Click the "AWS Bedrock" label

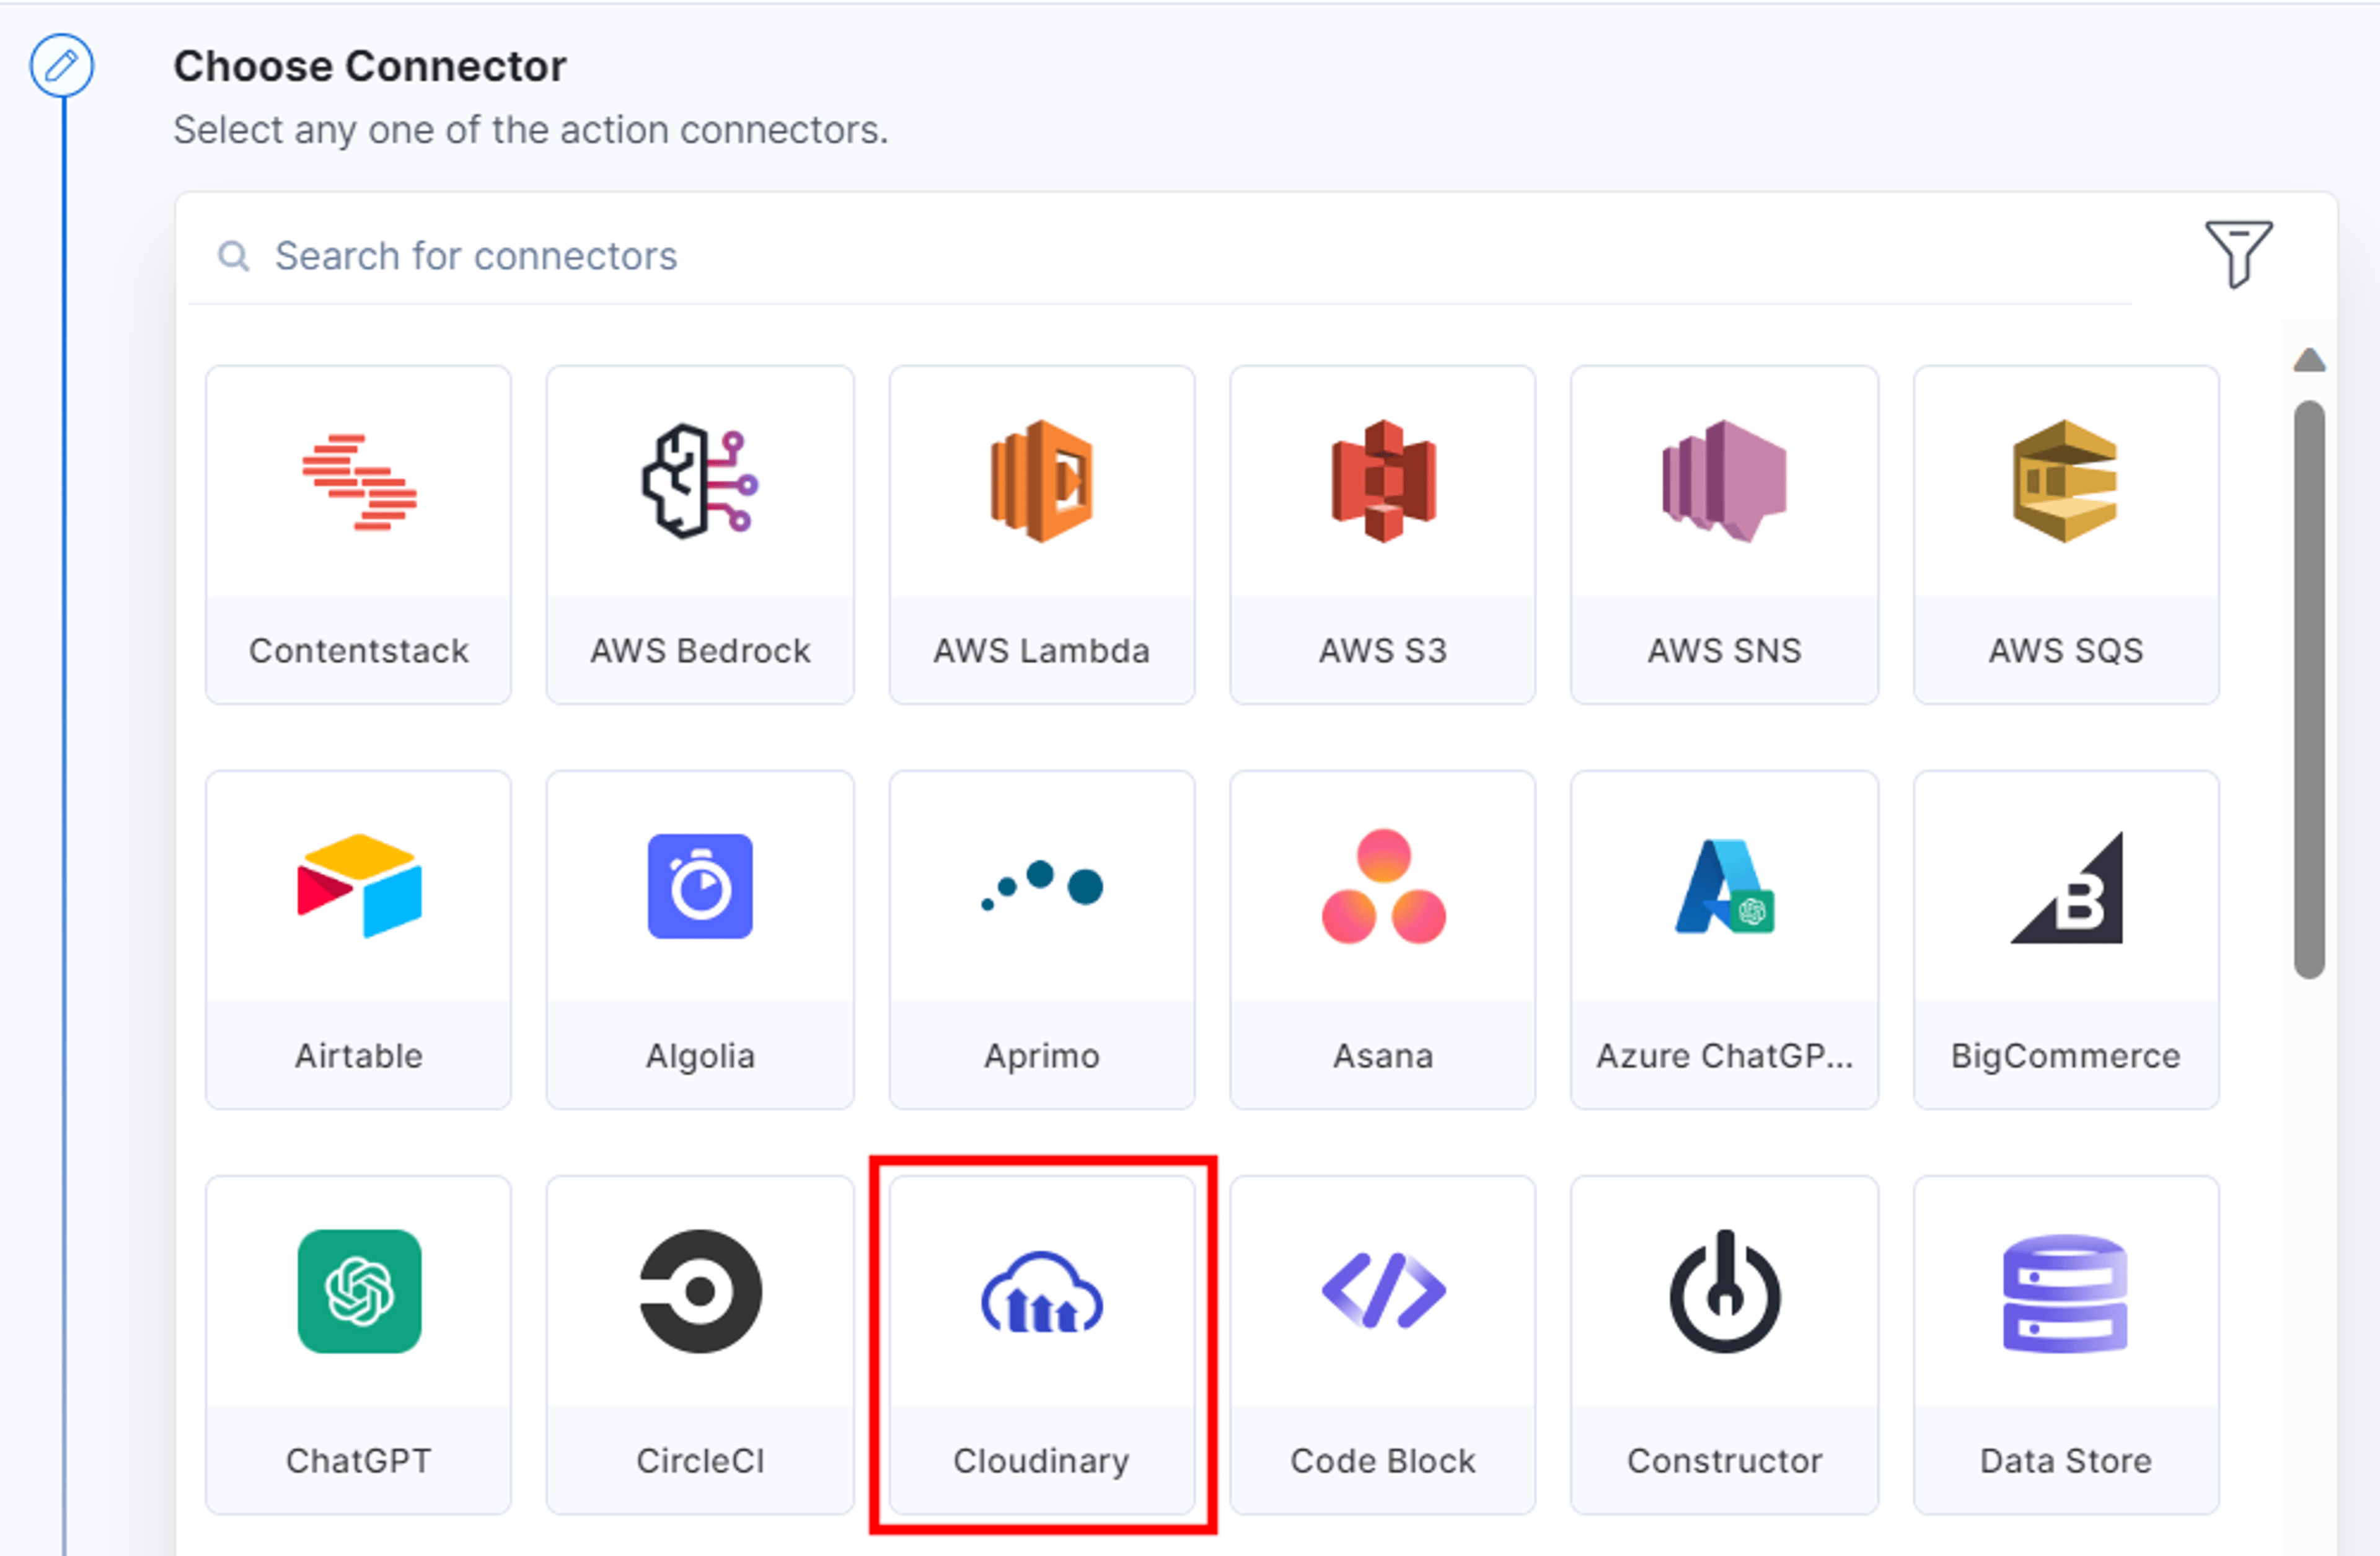click(700, 651)
